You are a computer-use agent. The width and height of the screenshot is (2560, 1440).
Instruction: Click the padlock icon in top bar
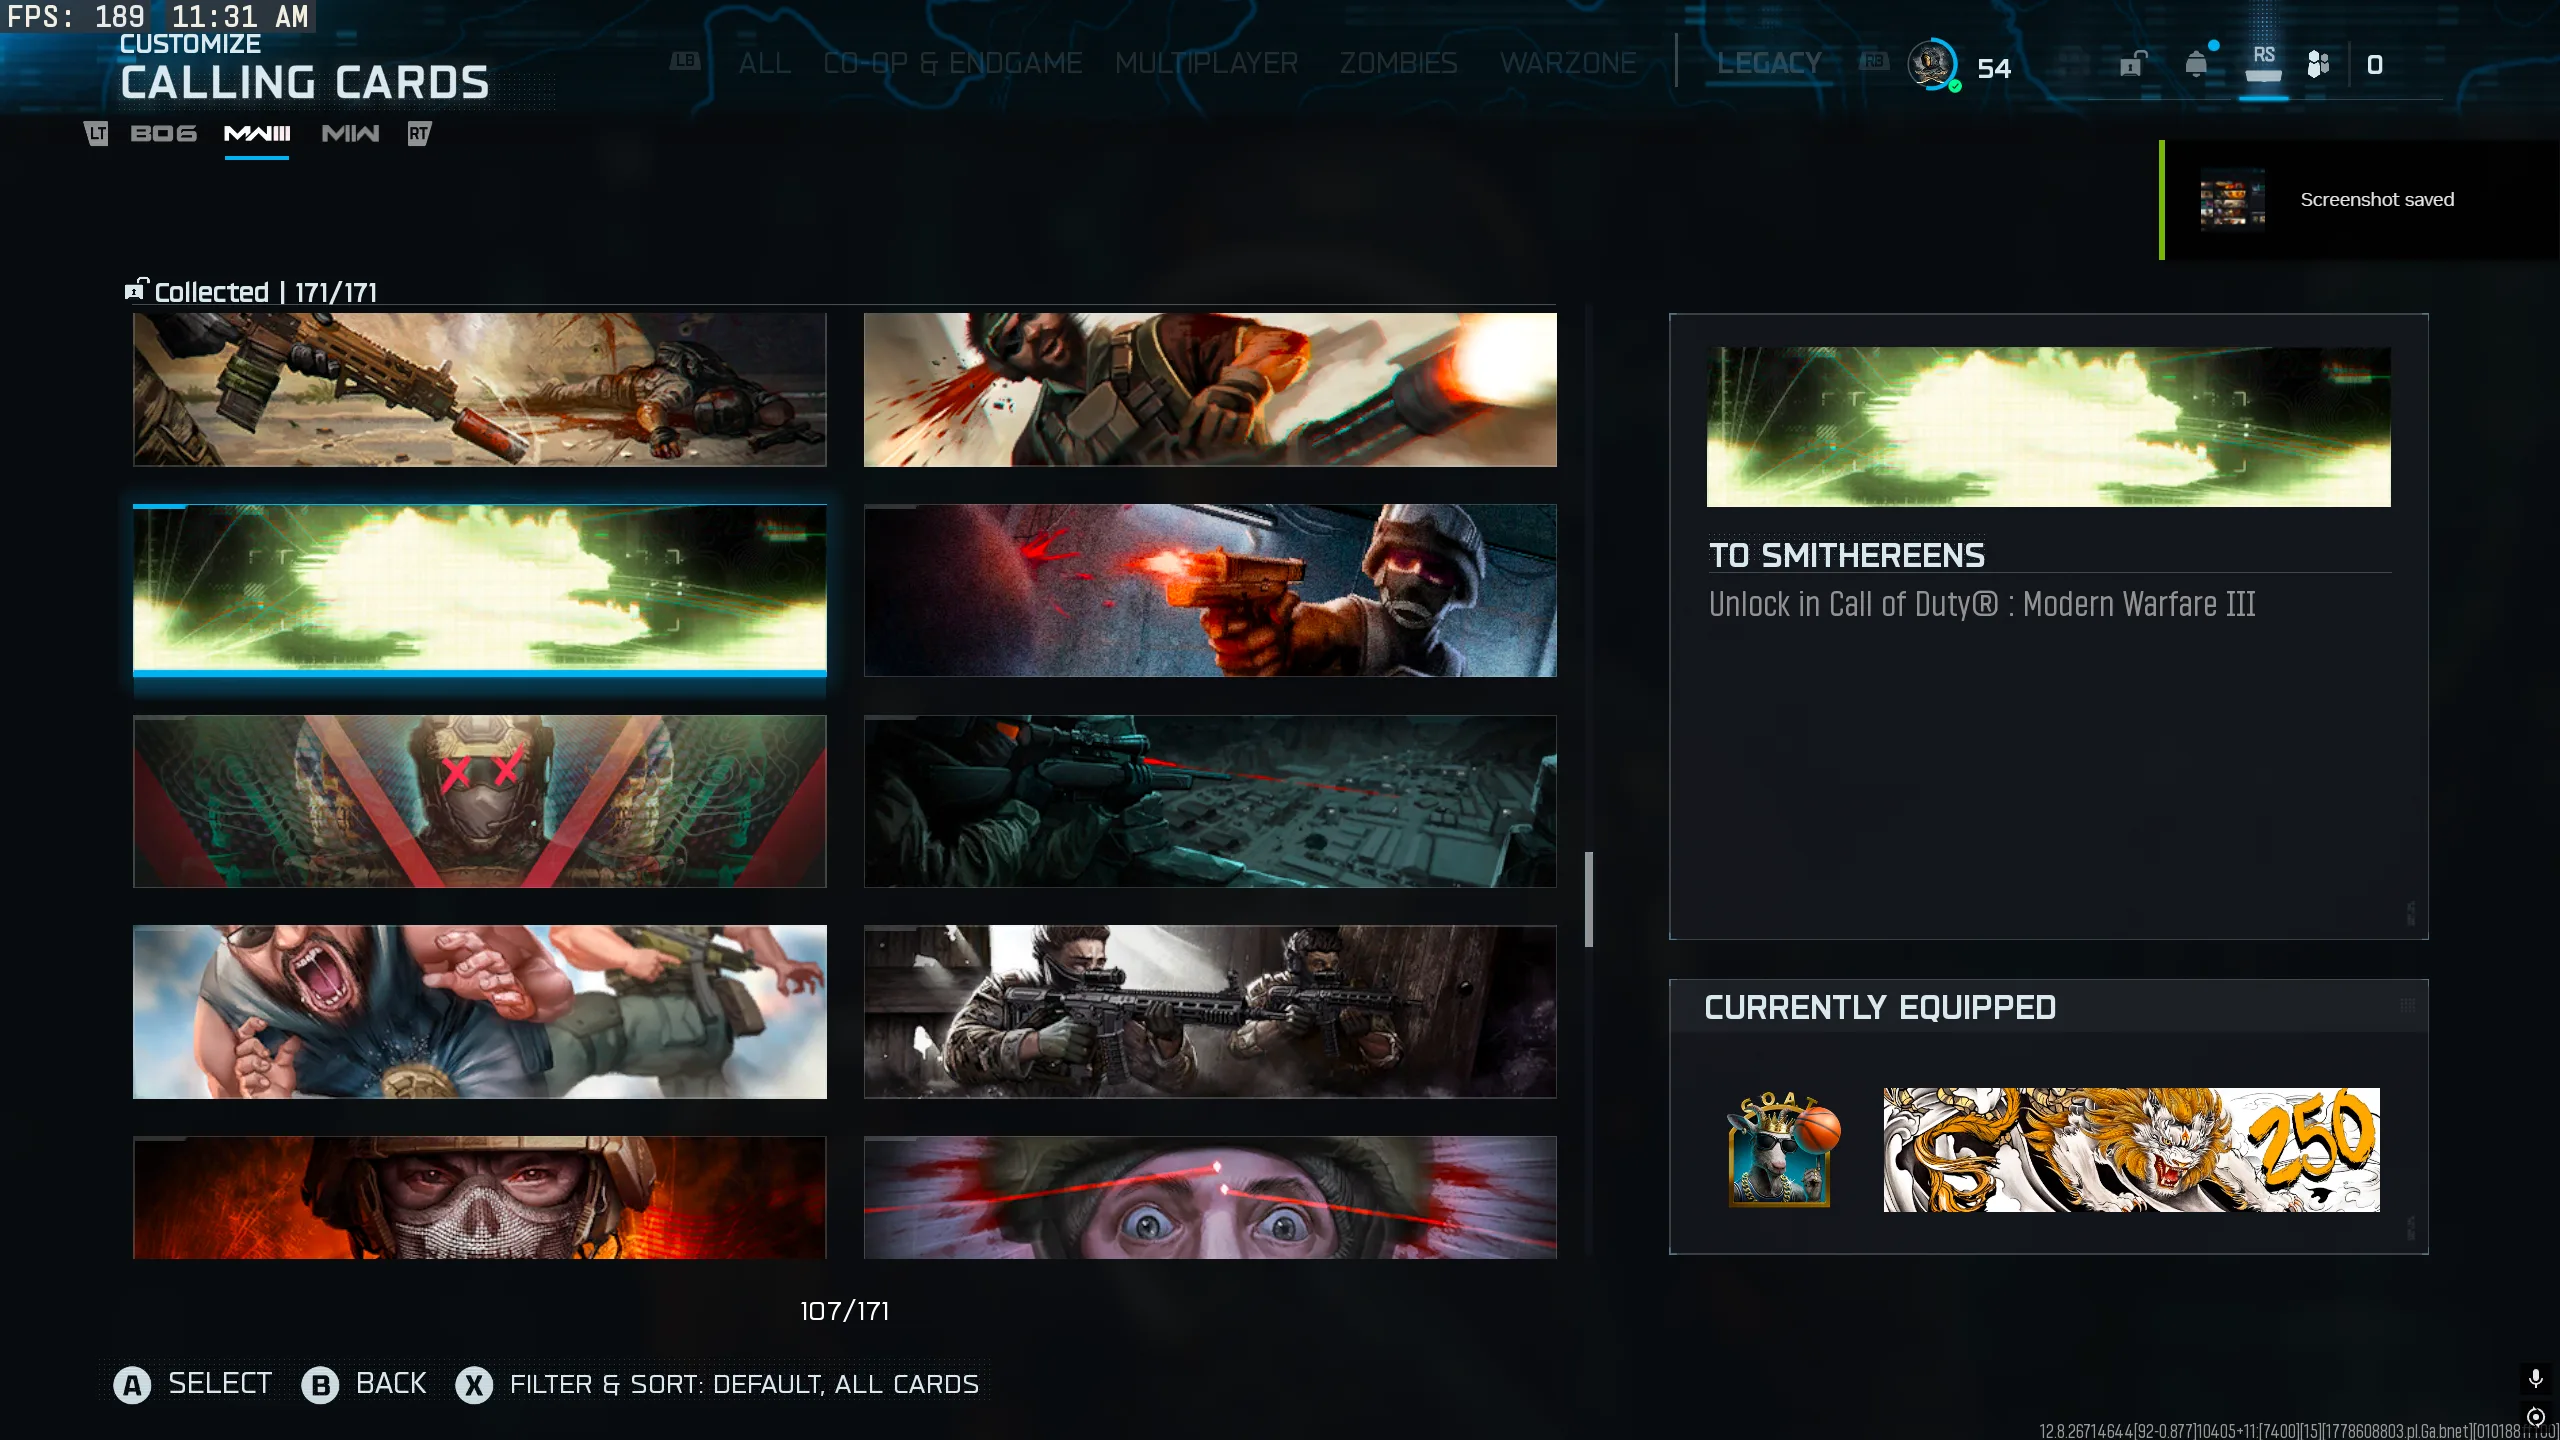(2132, 65)
